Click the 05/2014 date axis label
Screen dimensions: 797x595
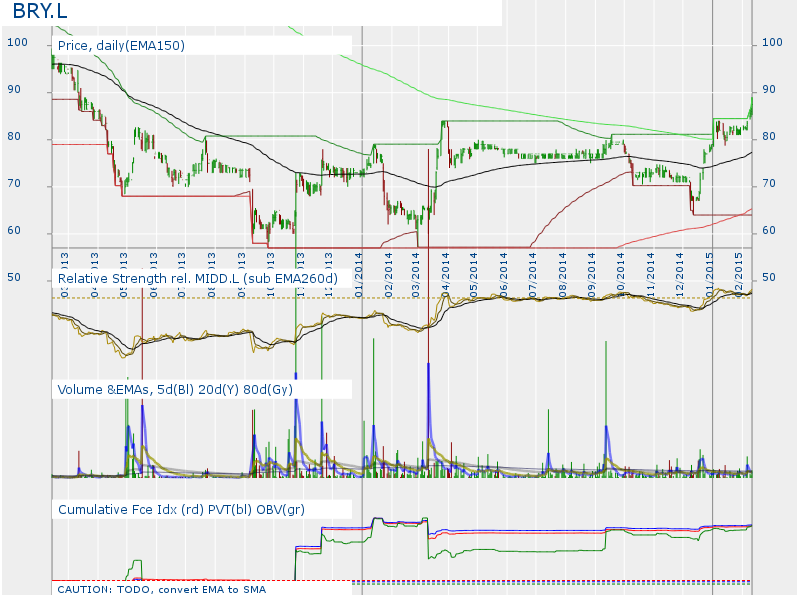(474, 274)
